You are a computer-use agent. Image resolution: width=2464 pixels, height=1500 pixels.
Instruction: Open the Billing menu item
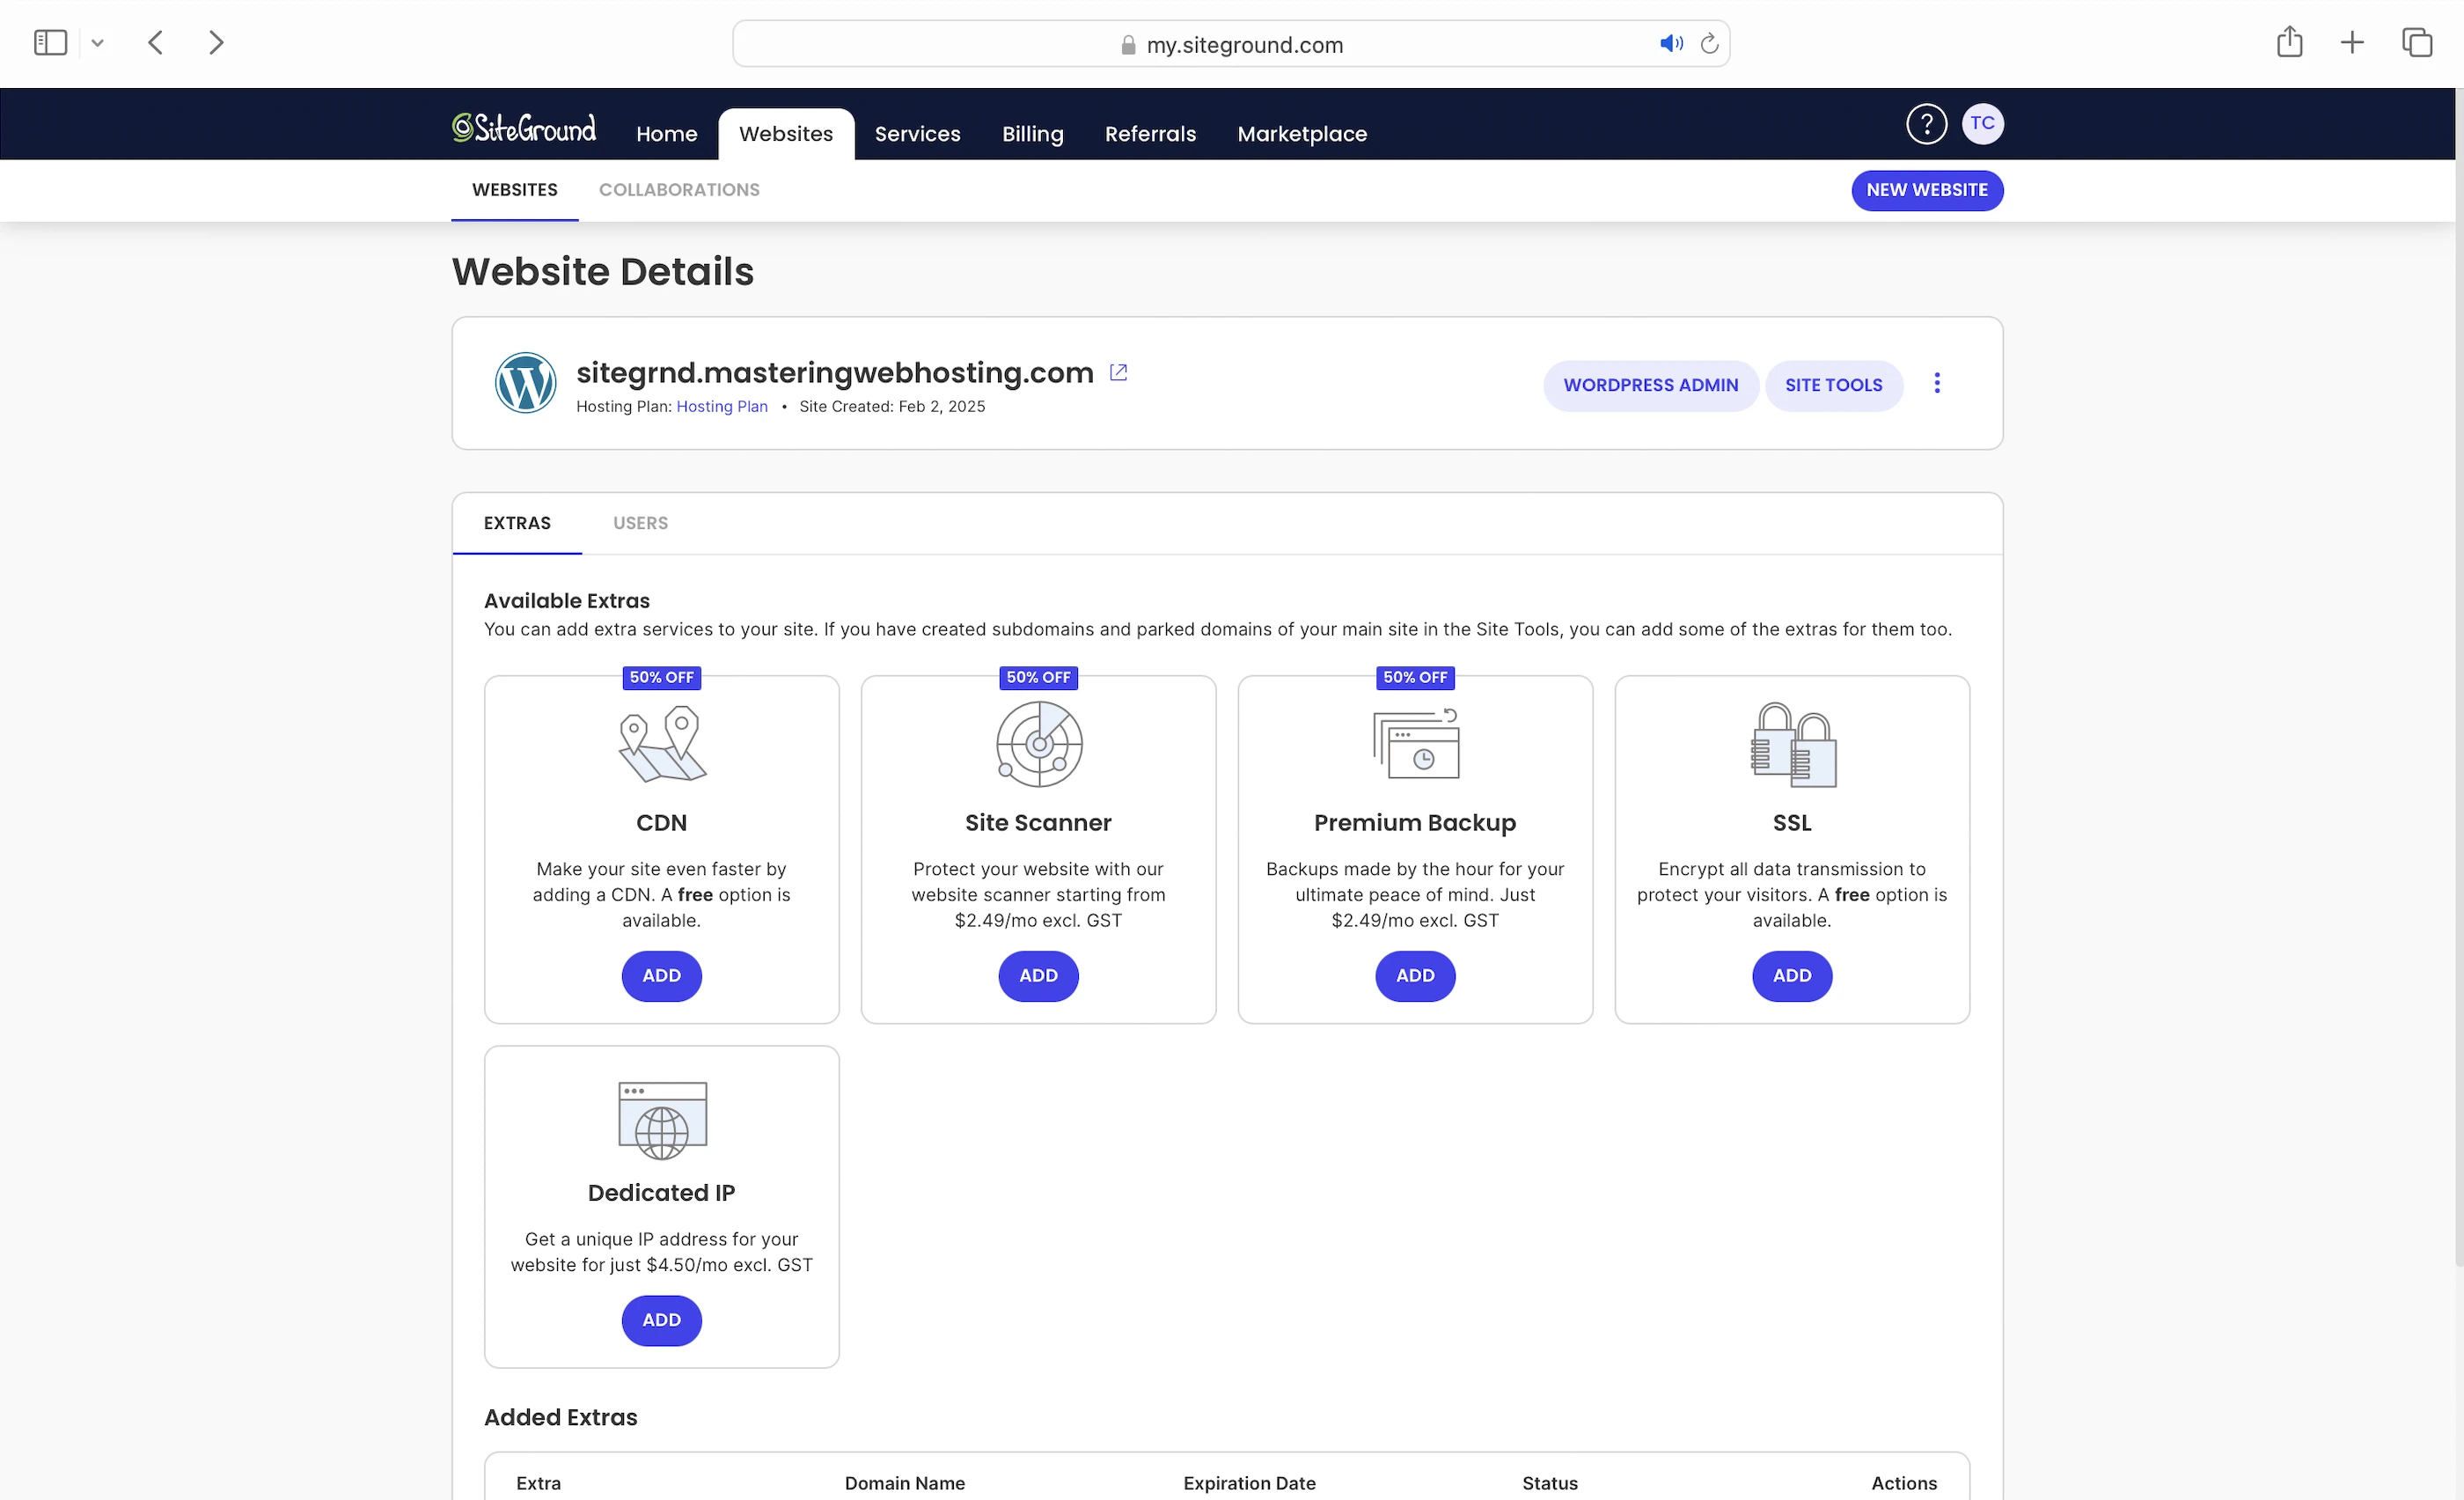tap(1032, 134)
